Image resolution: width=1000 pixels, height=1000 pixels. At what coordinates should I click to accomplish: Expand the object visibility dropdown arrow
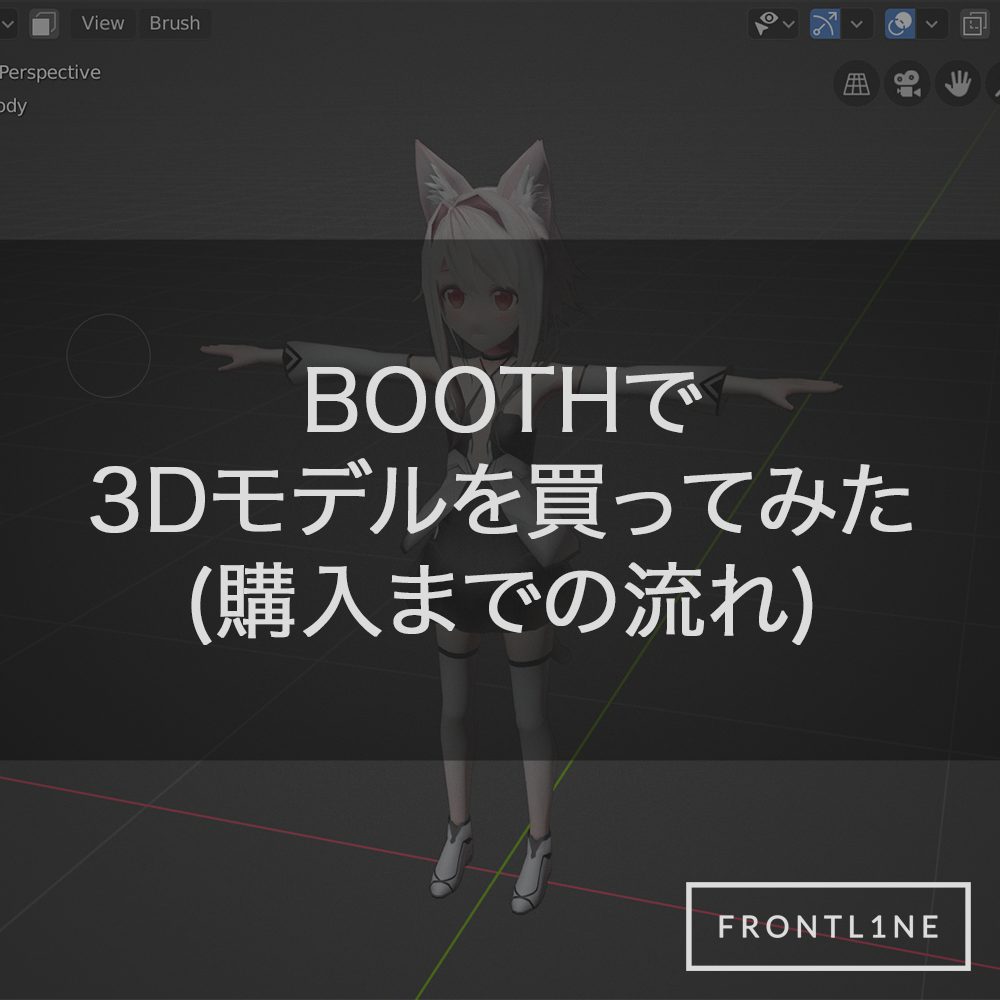(789, 24)
